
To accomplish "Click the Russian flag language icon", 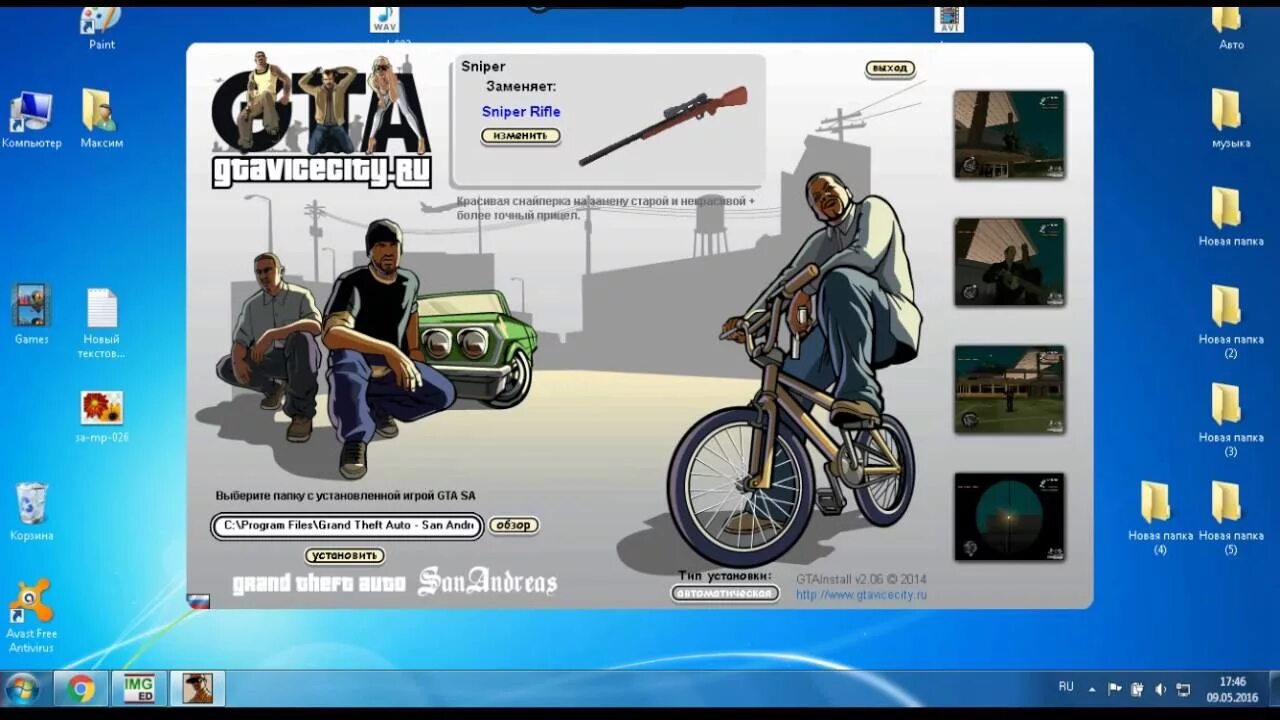I will pos(198,602).
